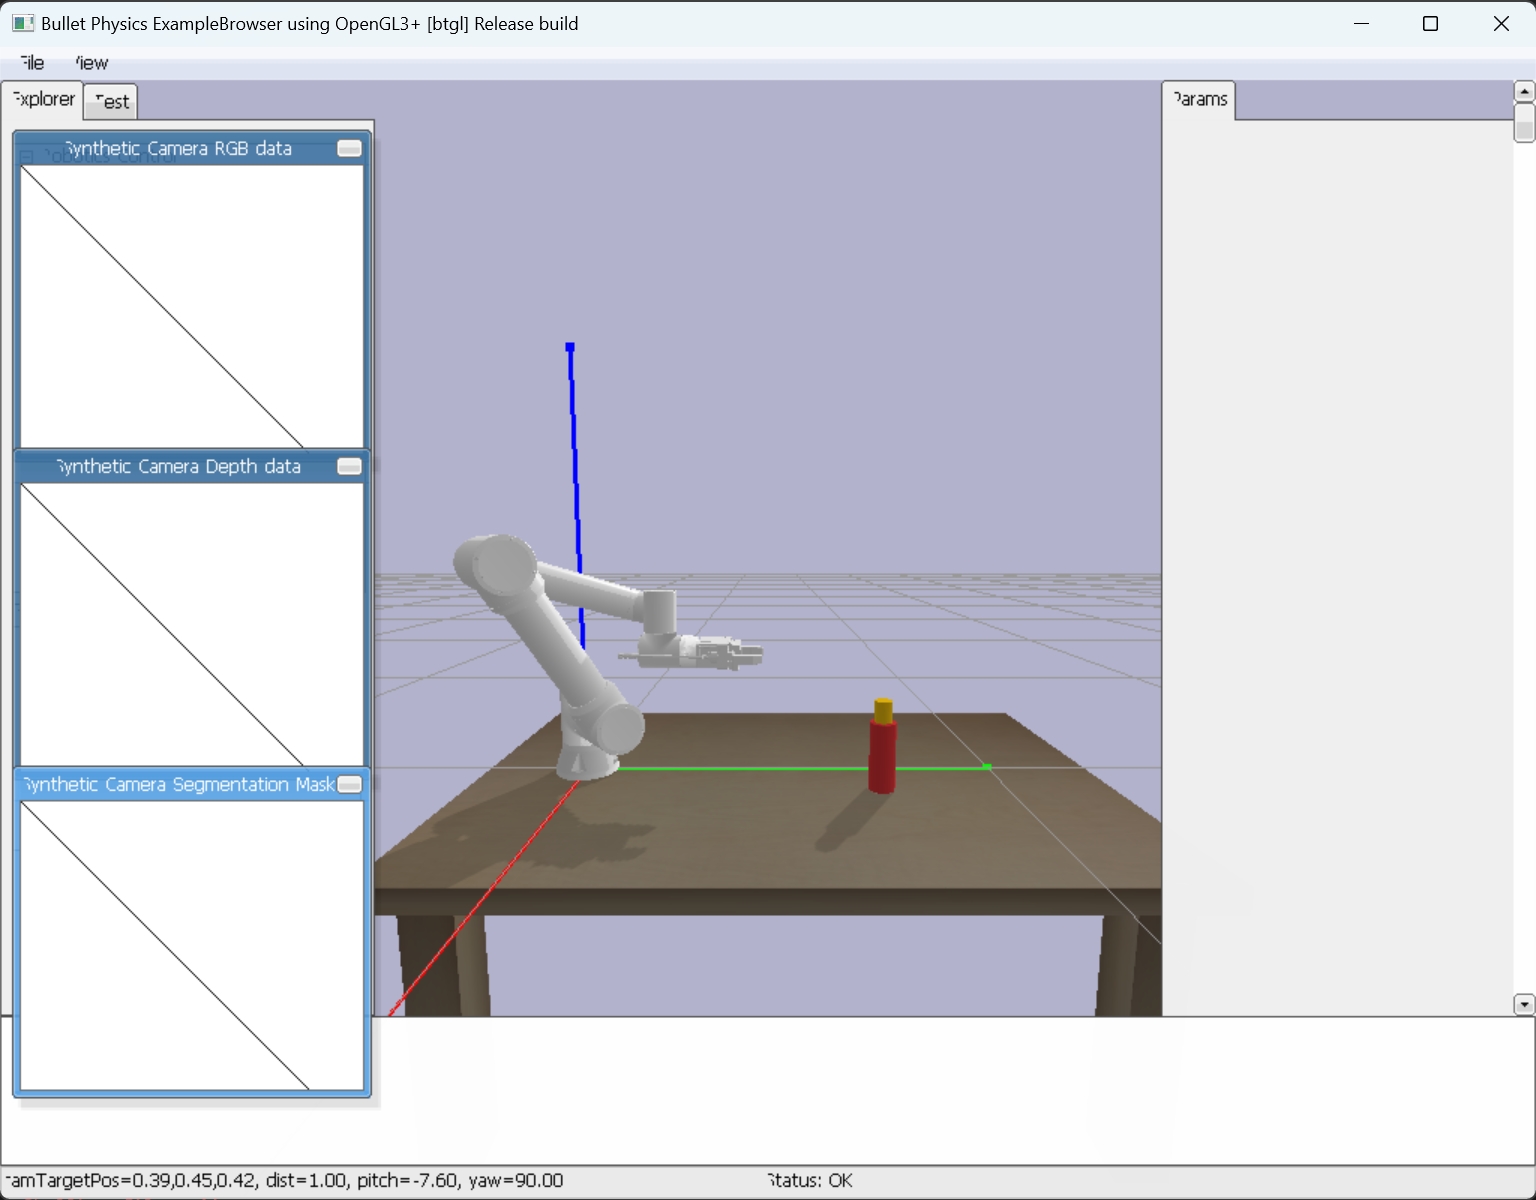Screen dimensions: 1536x1200
Task: Switch to the Test tab
Action: pyautogui.click(x=111, y=102)
